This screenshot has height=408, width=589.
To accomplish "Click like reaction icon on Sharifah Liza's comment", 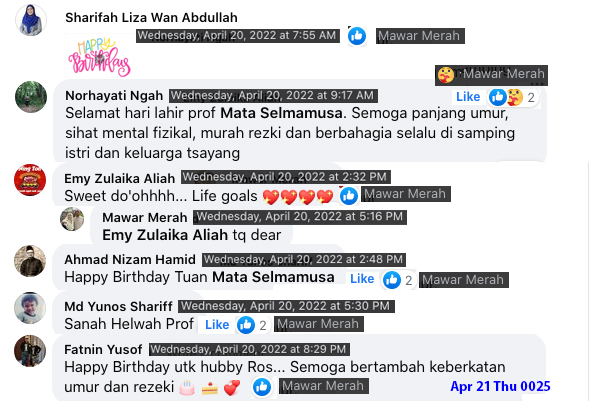I will [x=357, y=36].
